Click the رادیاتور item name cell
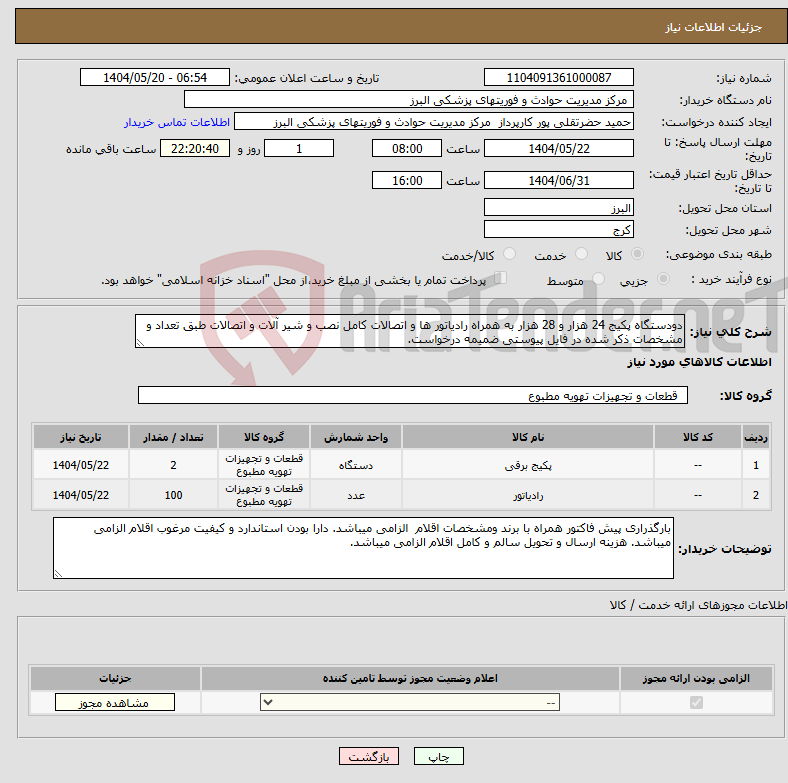Screen dimensions: 788x783 [528, 495]
